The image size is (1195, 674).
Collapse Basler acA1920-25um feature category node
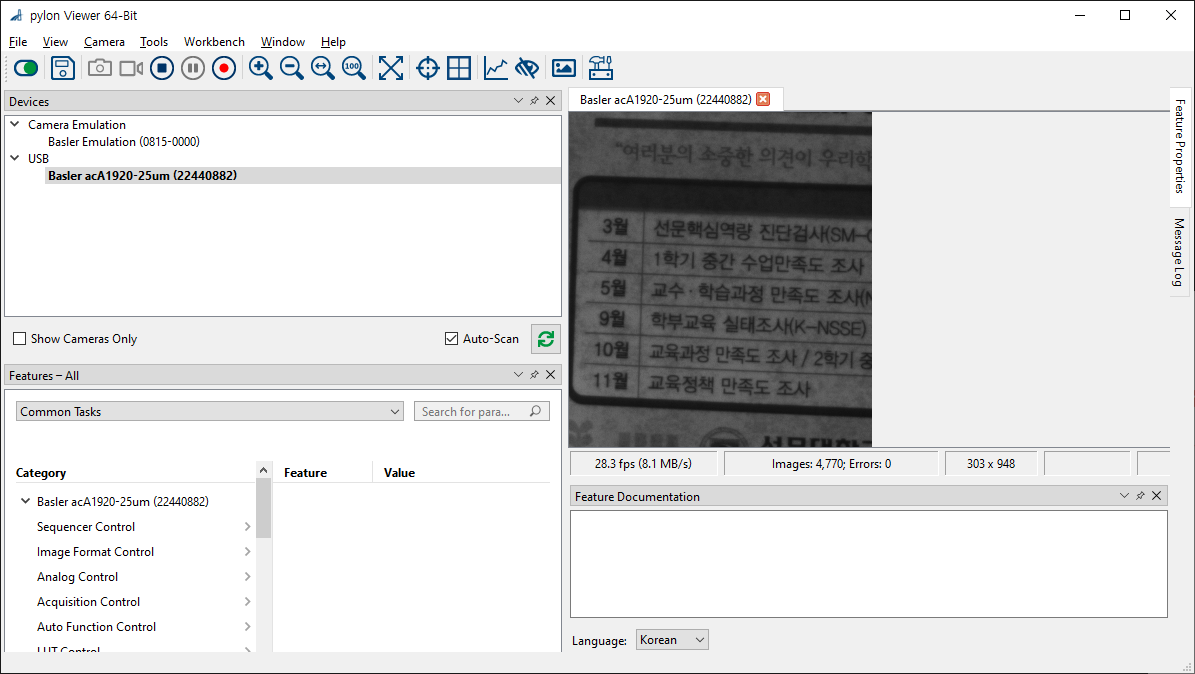pyautogui.click(x=25, y=501)
